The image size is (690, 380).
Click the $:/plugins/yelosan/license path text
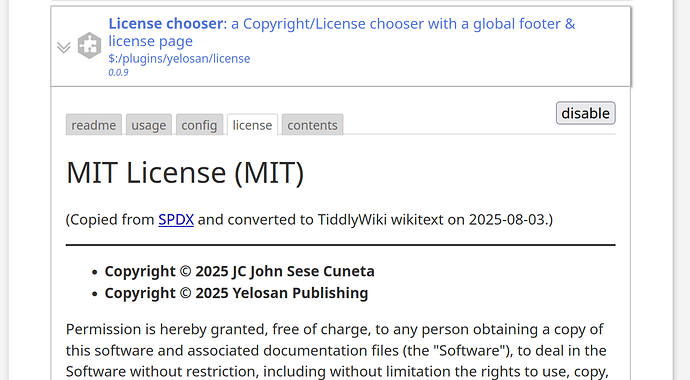click(x=179, y=58)
